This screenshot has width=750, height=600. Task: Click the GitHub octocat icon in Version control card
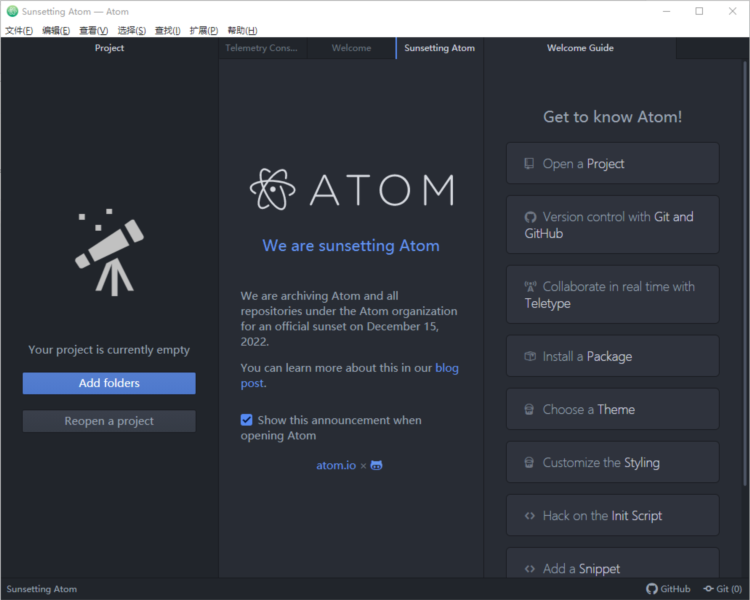[530, 217]
